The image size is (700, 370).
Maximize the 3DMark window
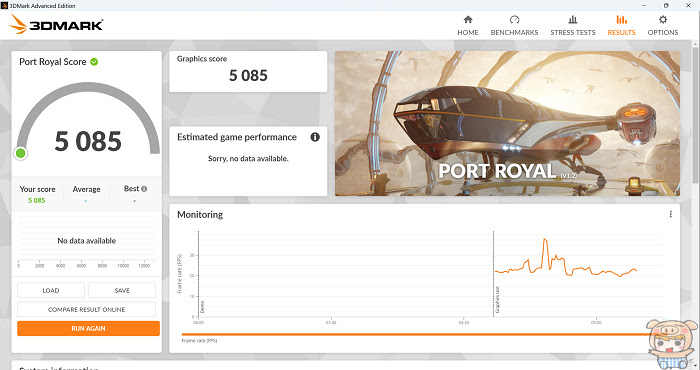pyautogui.click(x=666, y=5)
